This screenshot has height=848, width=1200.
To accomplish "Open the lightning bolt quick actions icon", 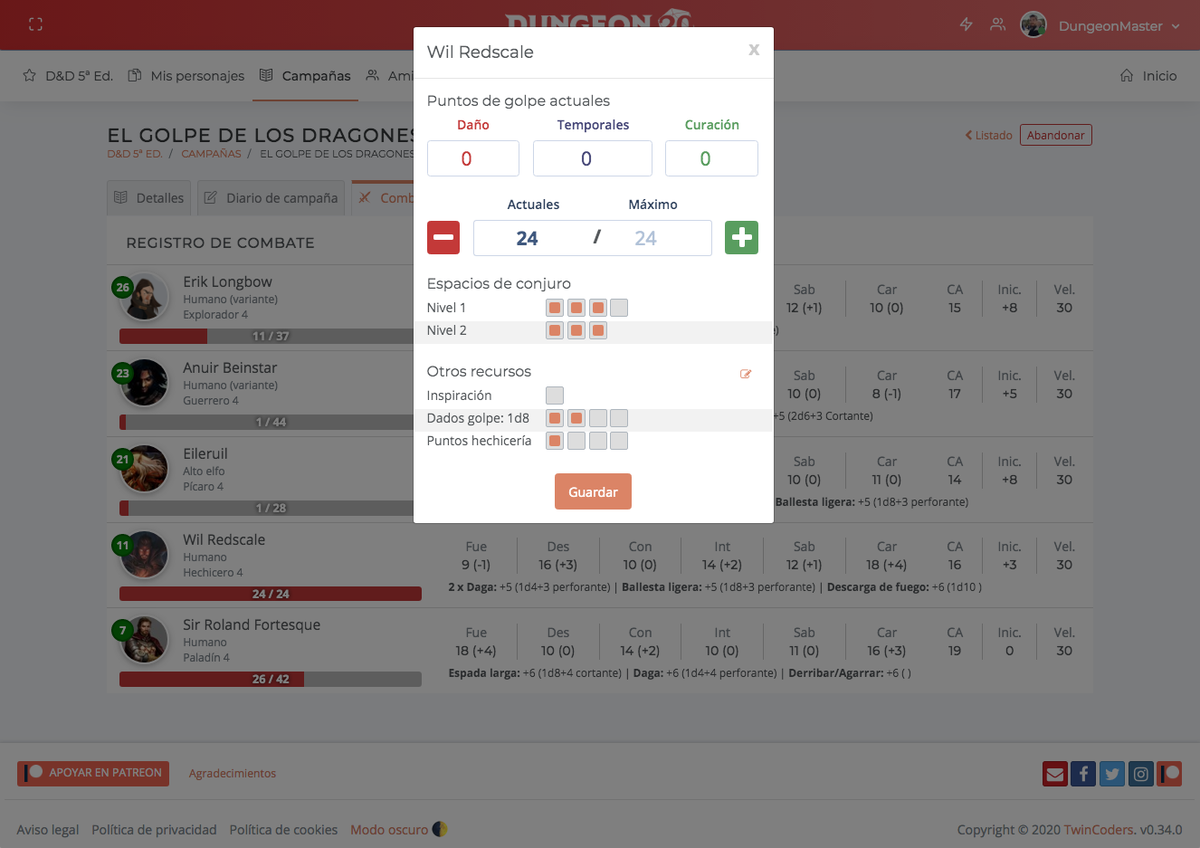I will 966,25.
